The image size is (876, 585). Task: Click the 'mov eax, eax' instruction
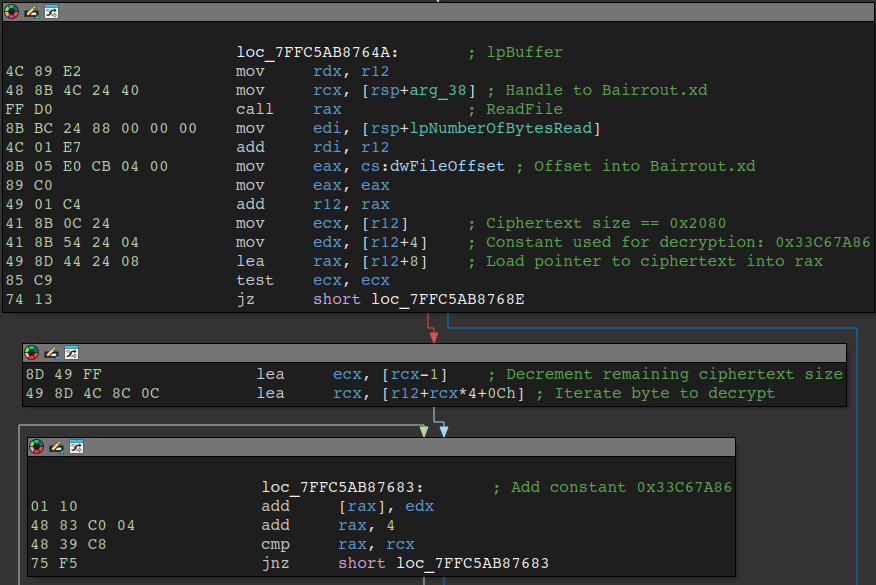coord(312,186)
